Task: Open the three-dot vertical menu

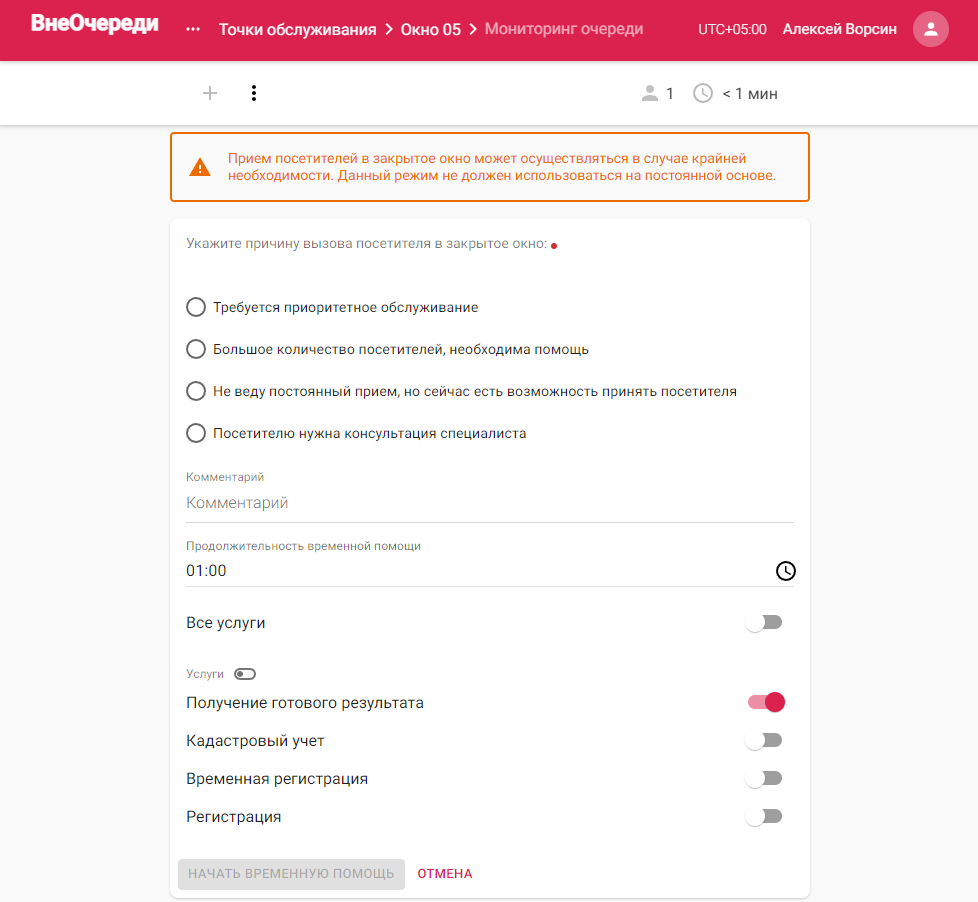Action: (253, 94)
